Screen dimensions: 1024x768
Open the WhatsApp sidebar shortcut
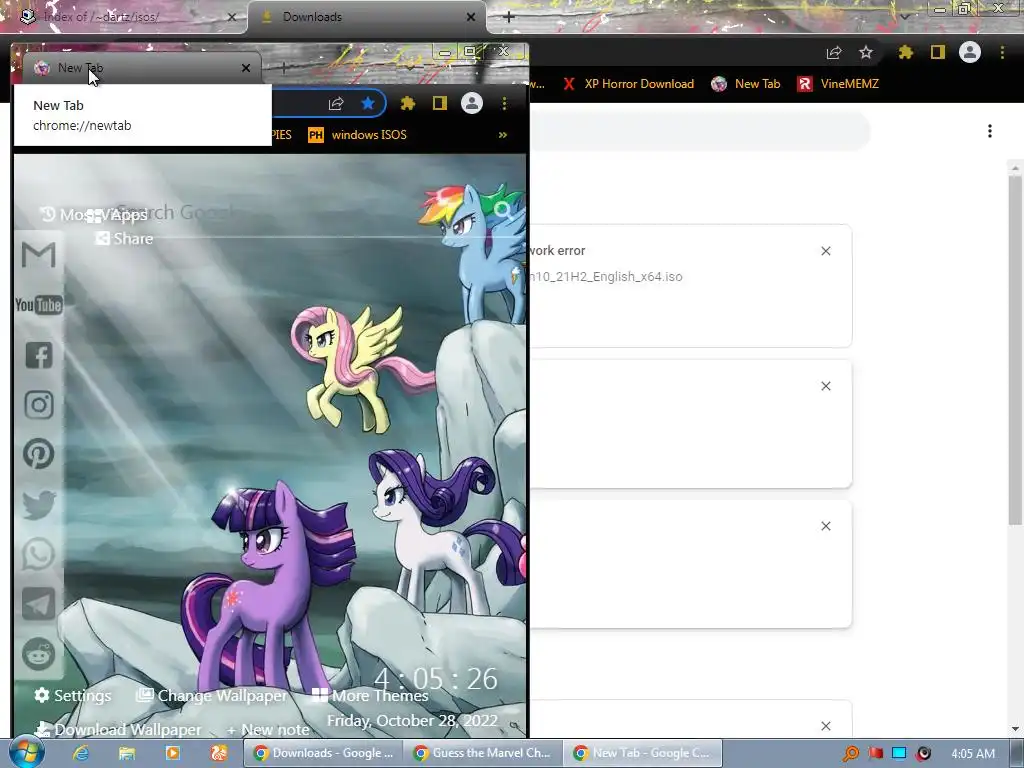point(39,554)
